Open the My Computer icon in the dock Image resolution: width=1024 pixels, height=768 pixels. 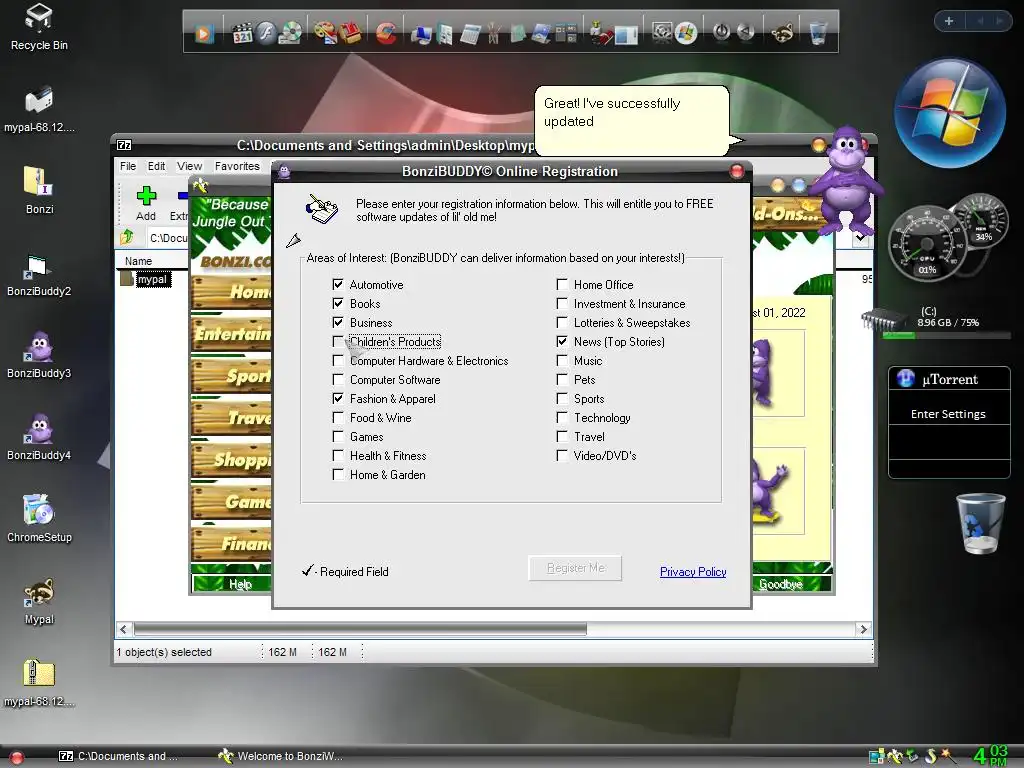click(421, 34)
